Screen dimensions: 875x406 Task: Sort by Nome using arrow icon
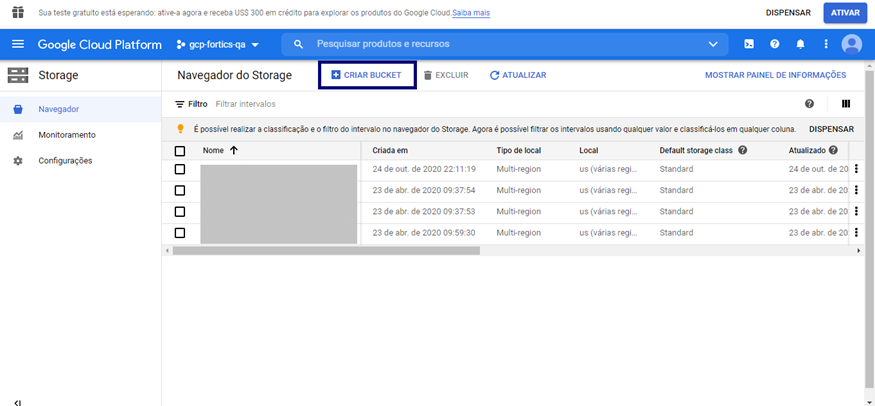pos(233,150)
